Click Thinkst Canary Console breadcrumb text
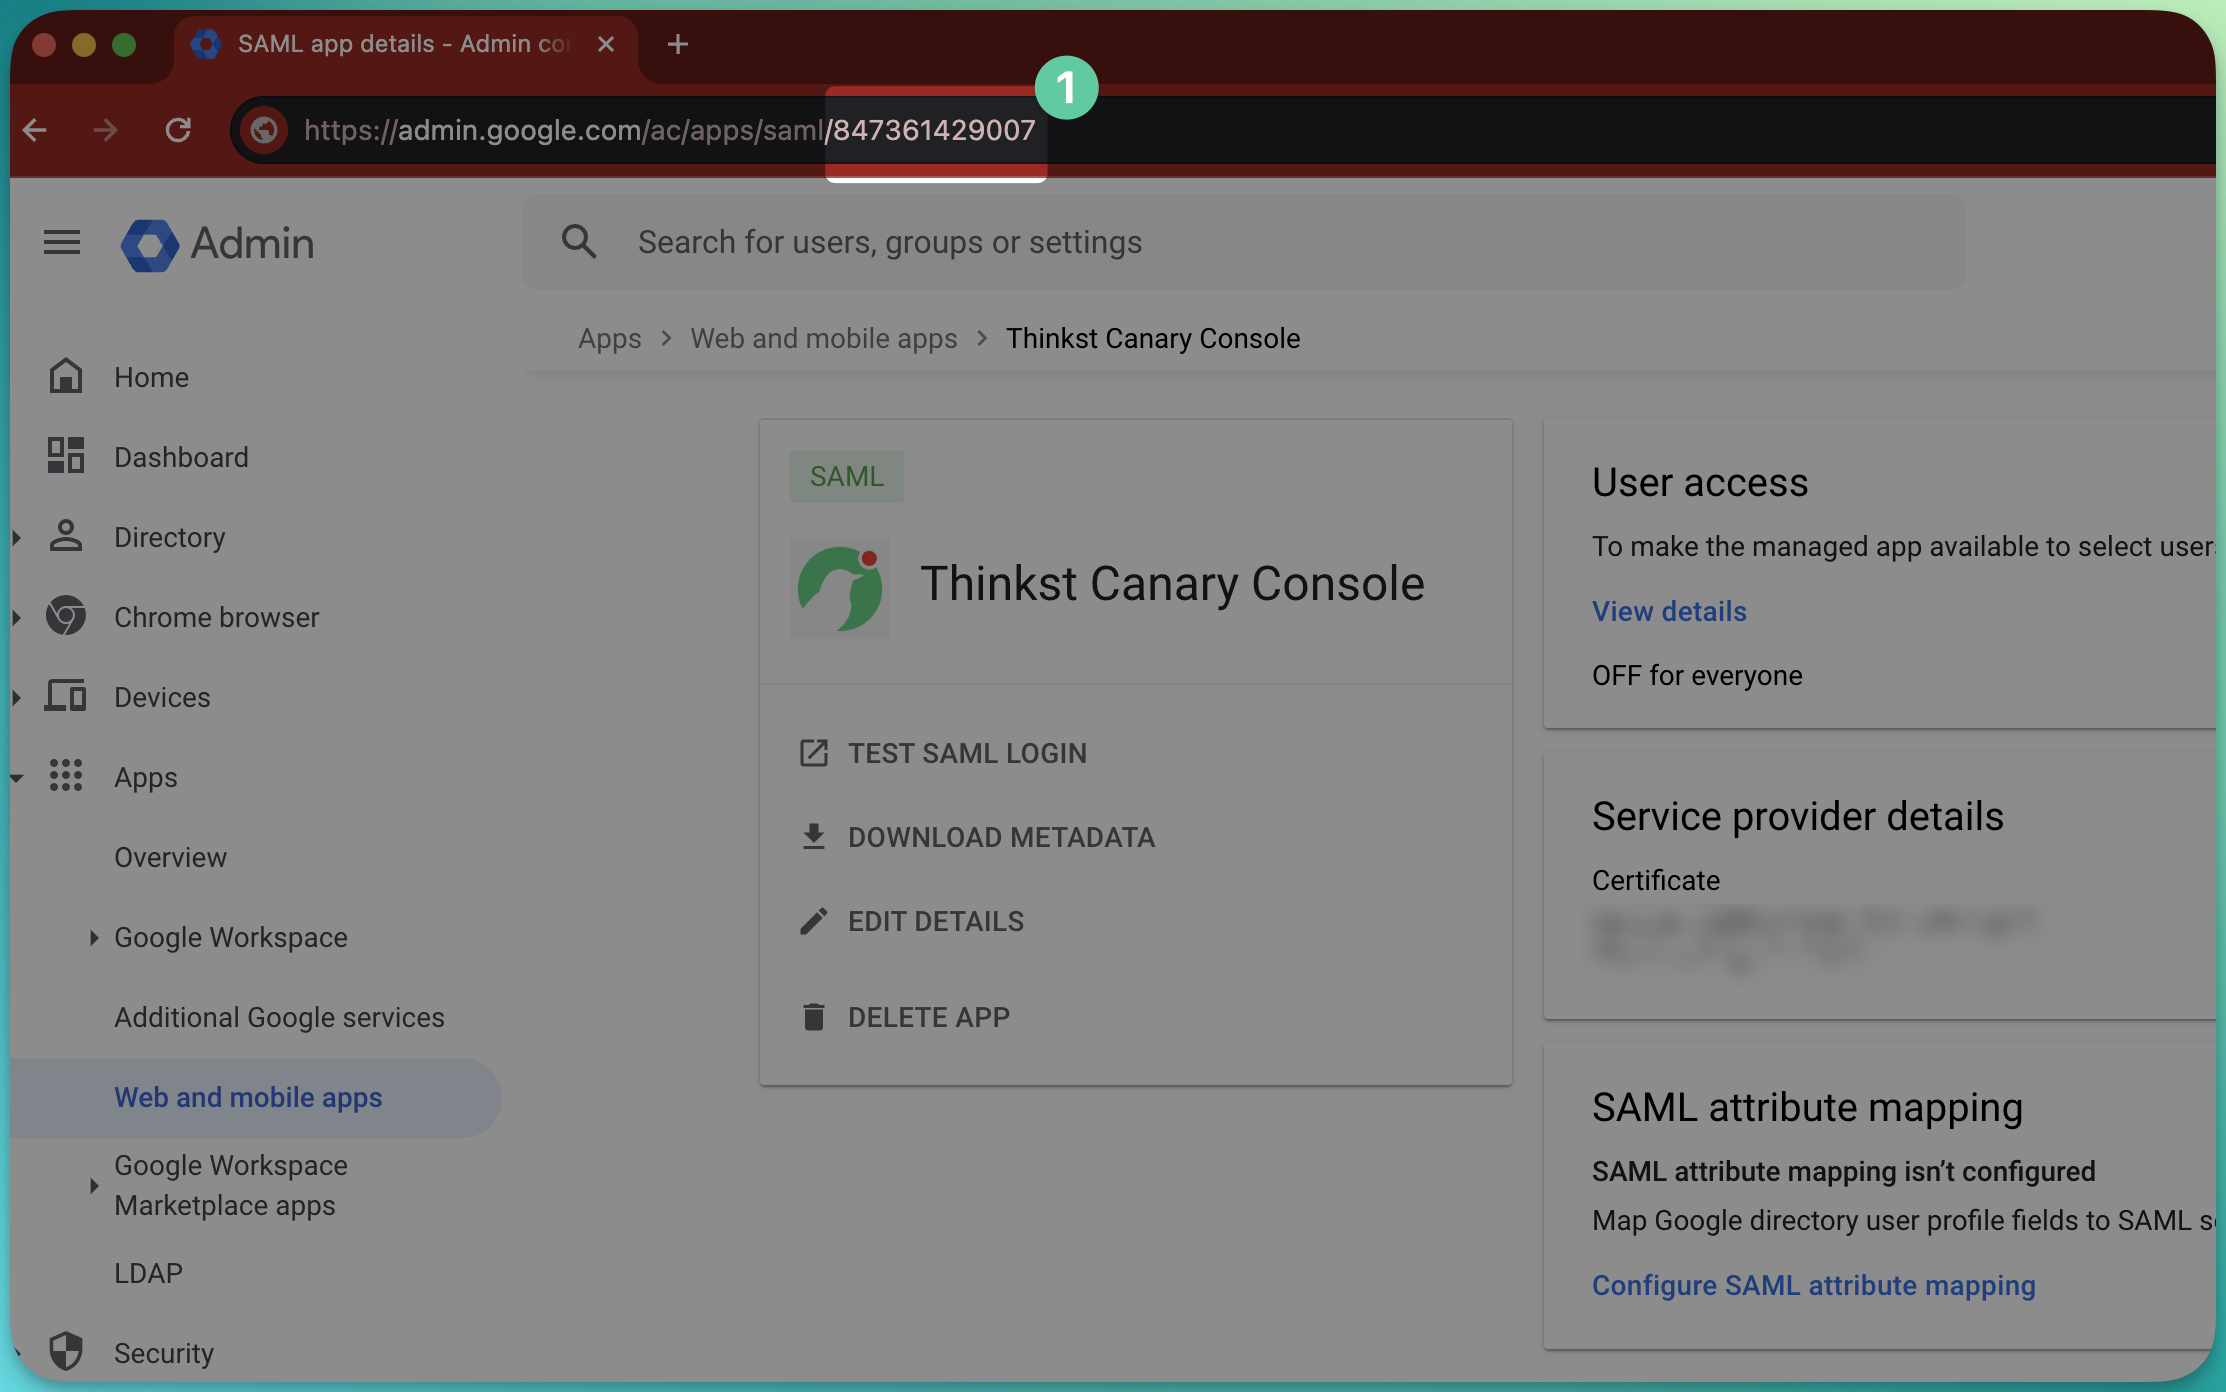 coord(1152,338)
